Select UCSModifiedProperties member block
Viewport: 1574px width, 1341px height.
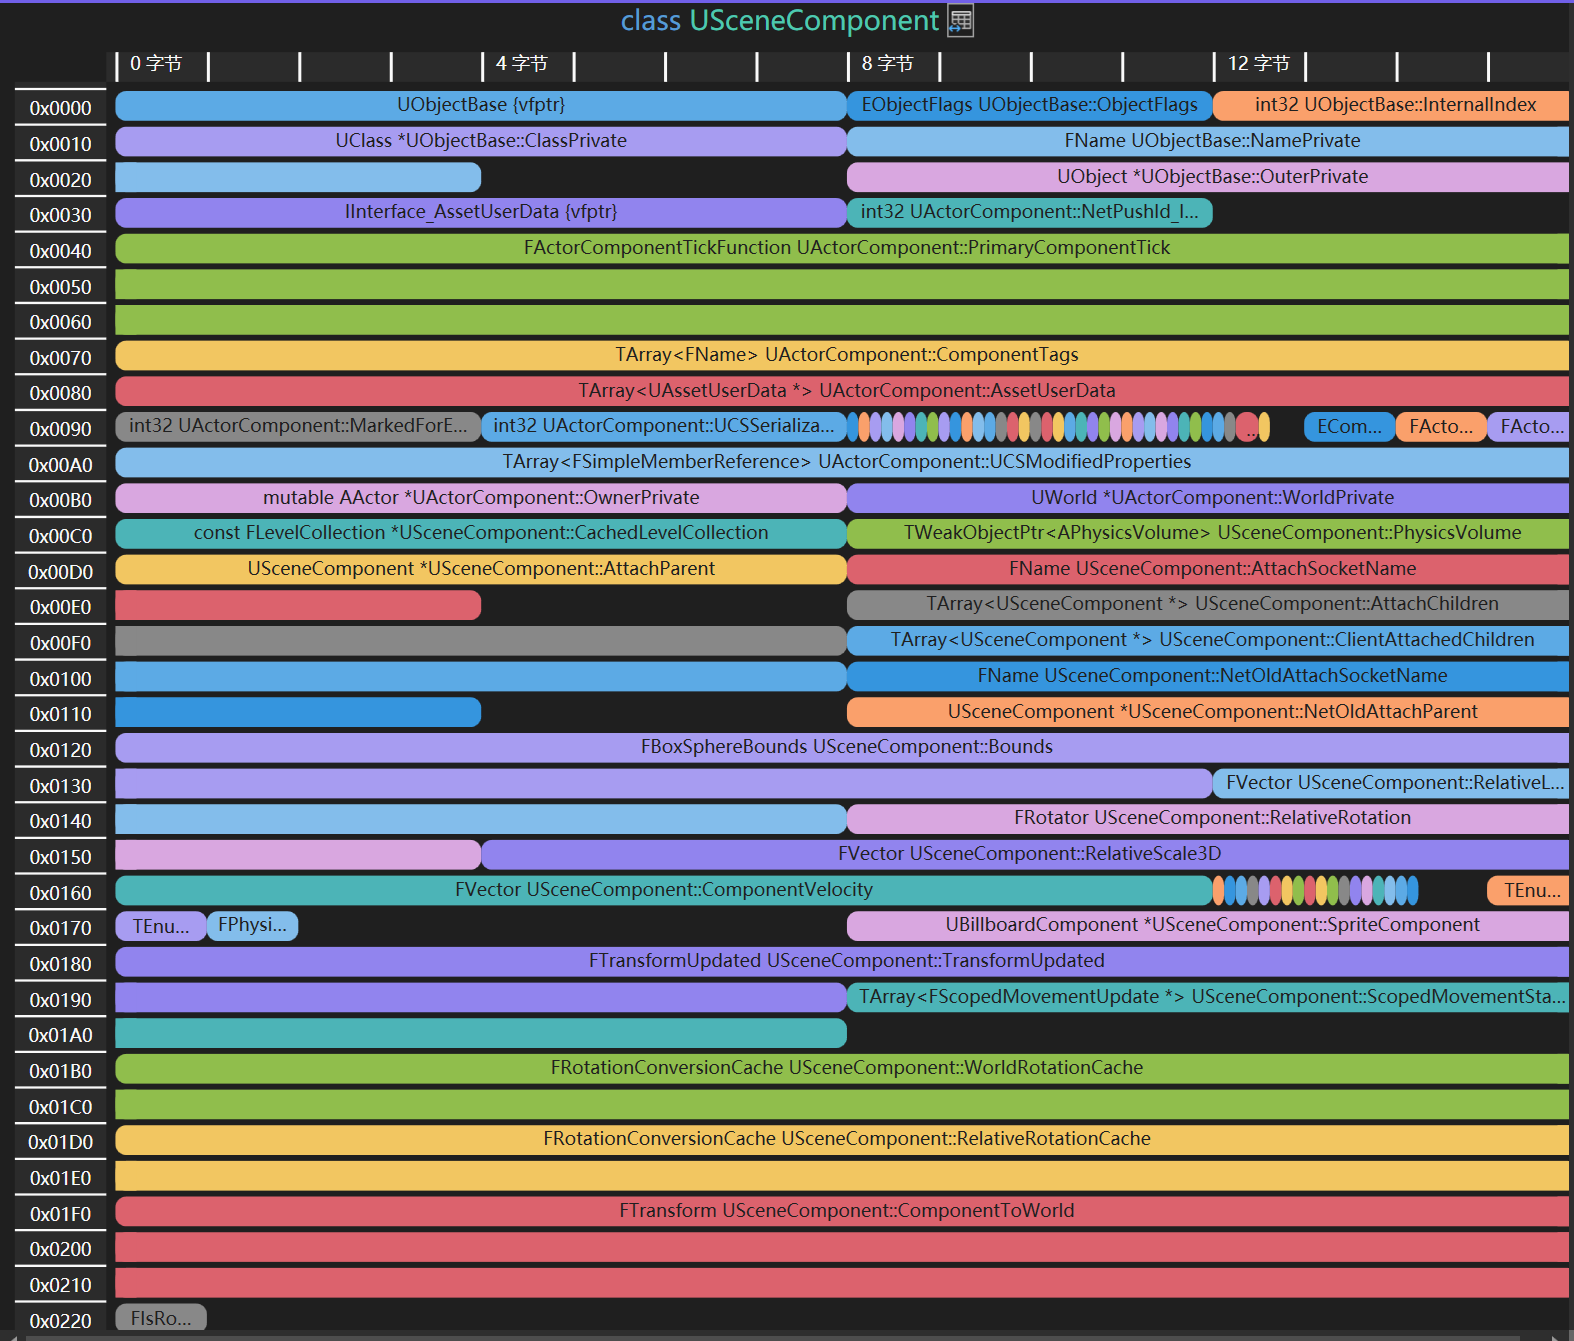(x=846, y=462)
